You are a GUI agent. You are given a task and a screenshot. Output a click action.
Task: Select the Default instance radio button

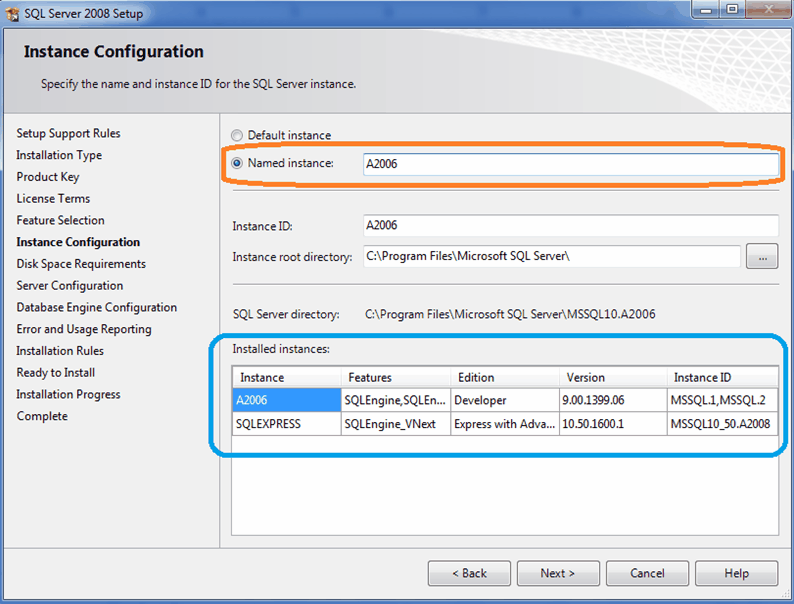coord(236,135)
